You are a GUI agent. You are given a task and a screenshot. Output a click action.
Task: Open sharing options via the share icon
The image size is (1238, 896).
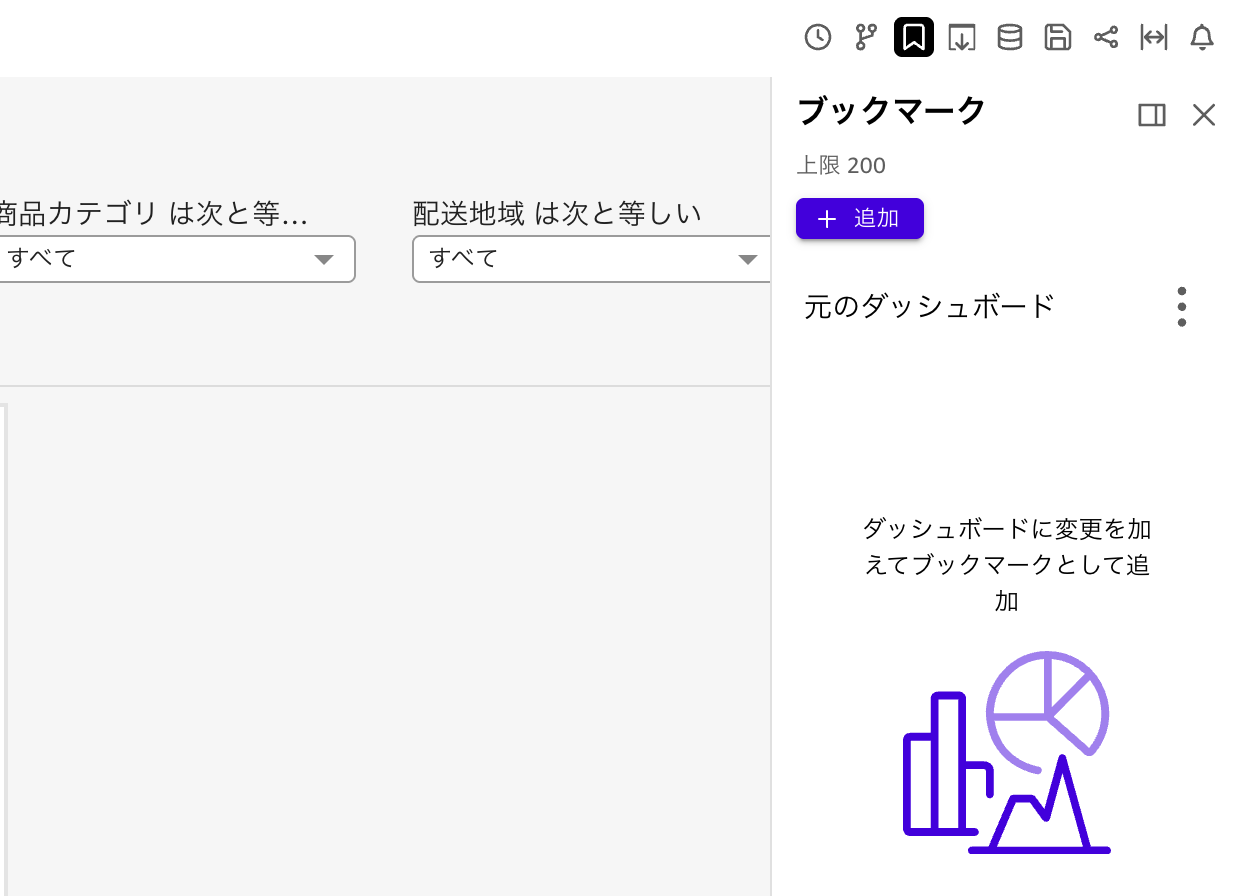click(x=1105, y=37)
